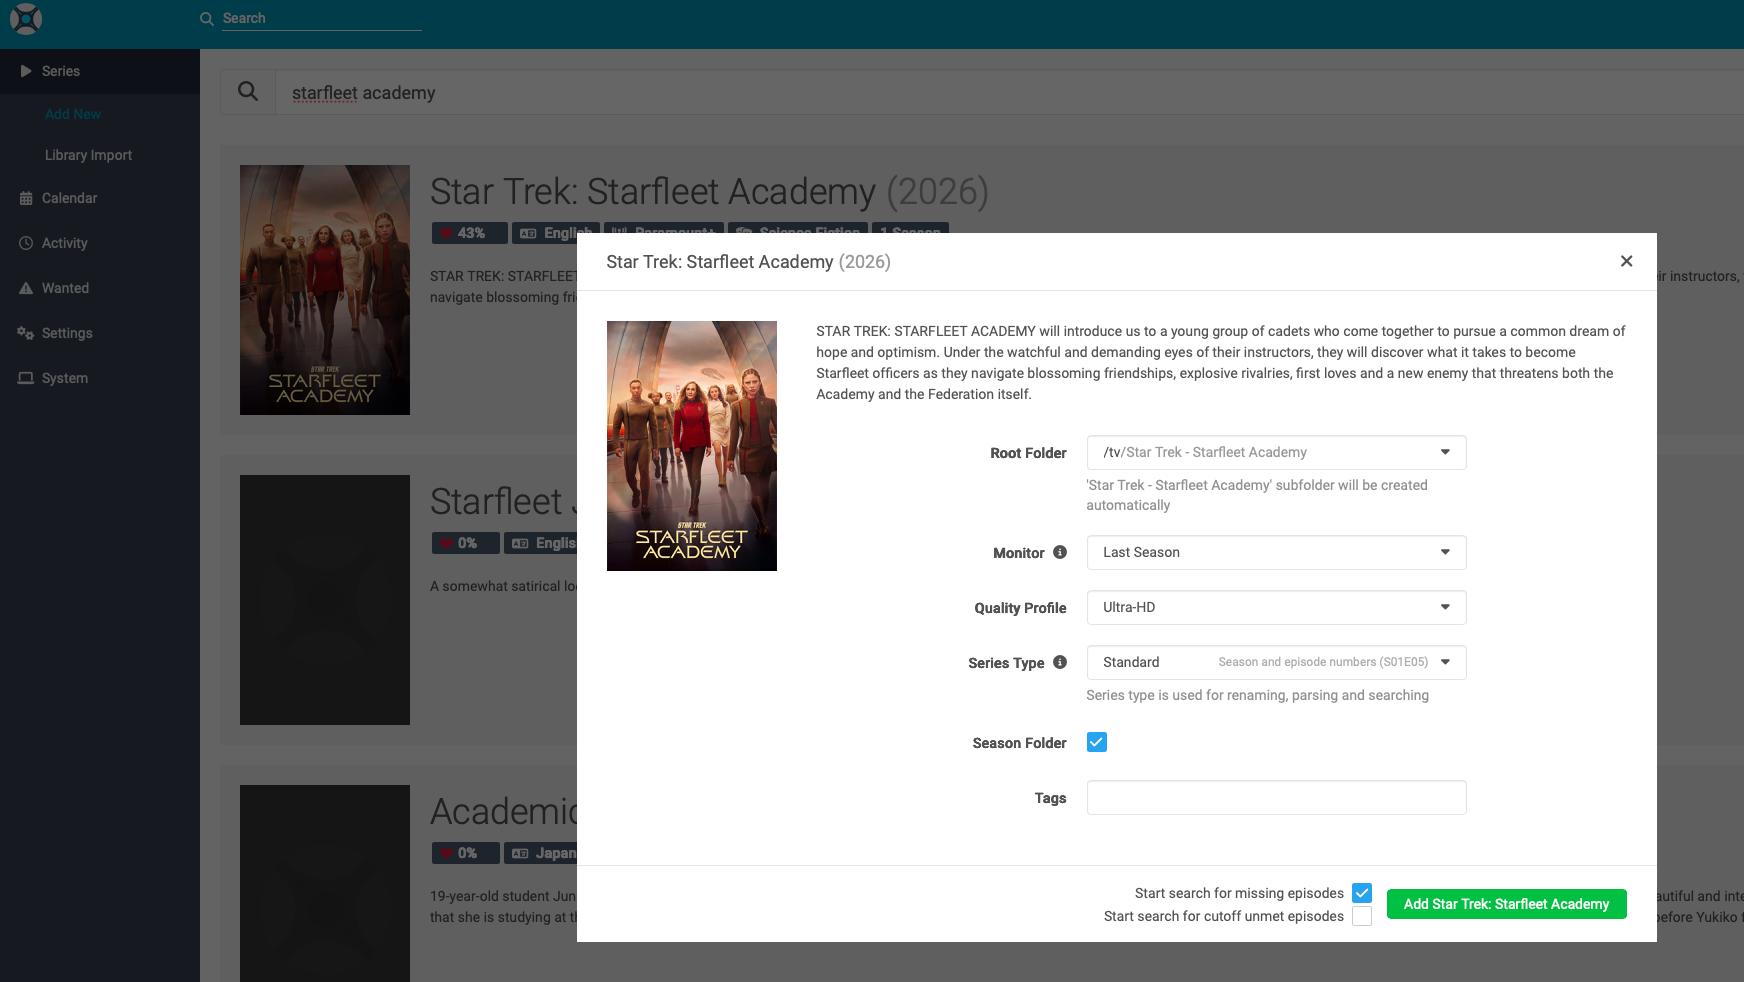Click the Activity clock icon
This screenshot has height=982, width=1744.
(x=26, y=243)
